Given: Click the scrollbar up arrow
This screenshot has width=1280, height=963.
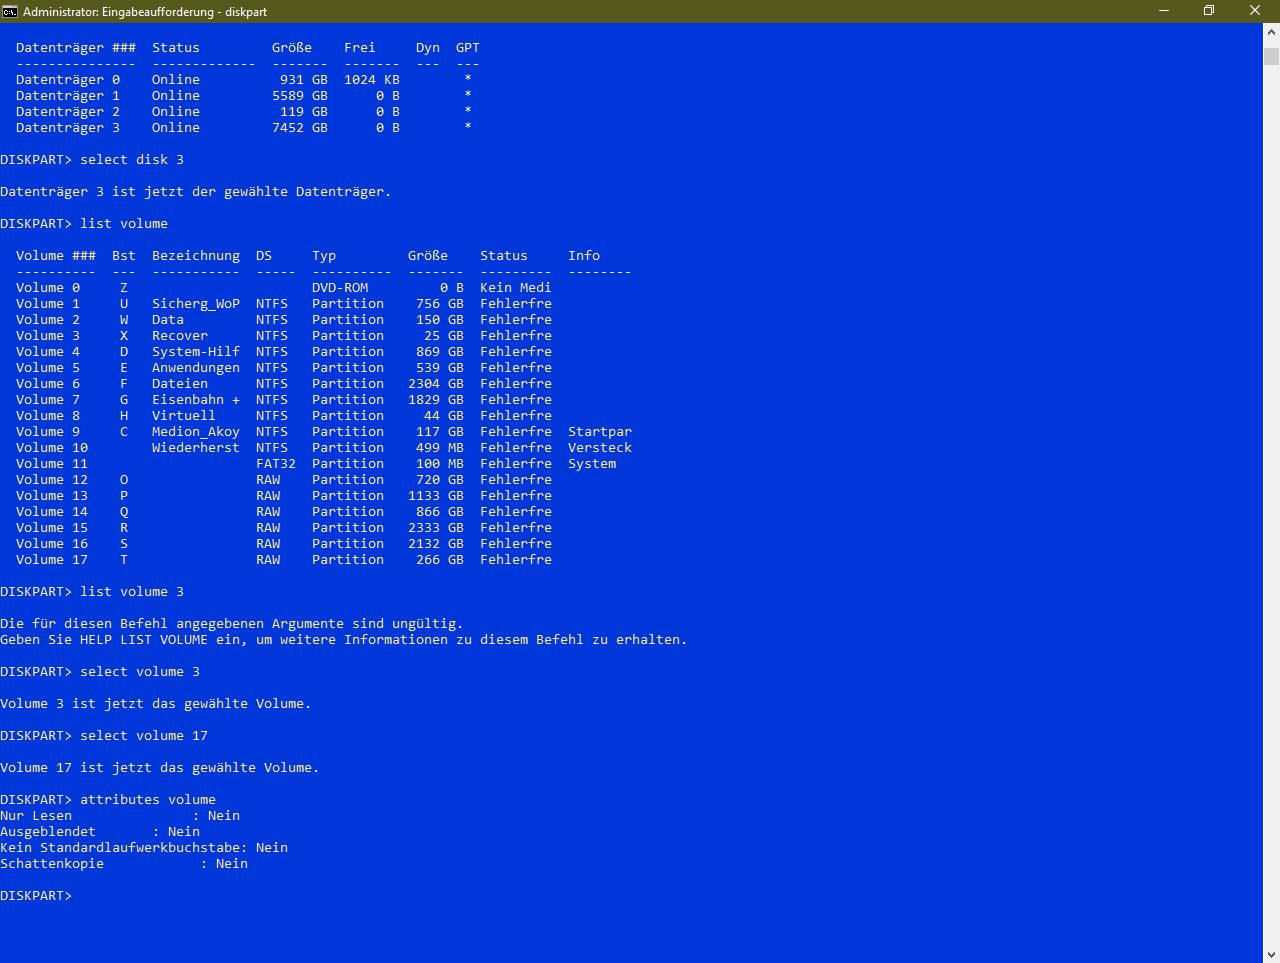Looking at the screenshot, I should (1271, 32).
